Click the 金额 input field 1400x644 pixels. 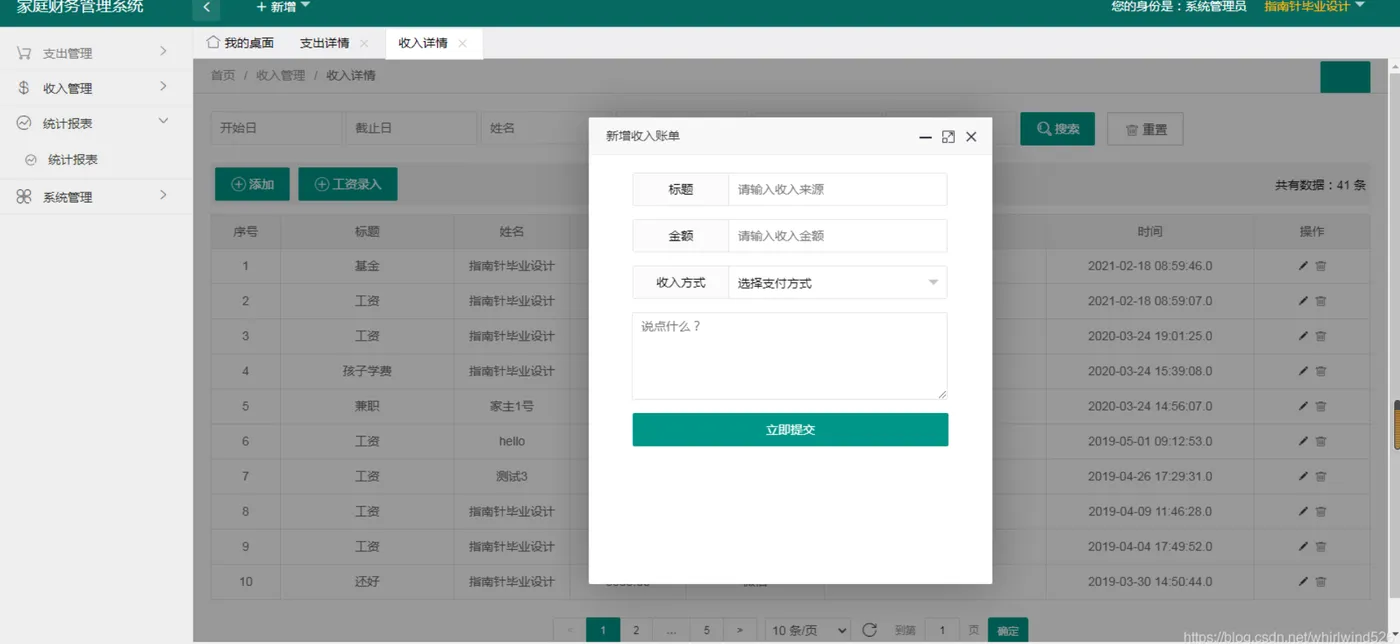click(837, 236)
